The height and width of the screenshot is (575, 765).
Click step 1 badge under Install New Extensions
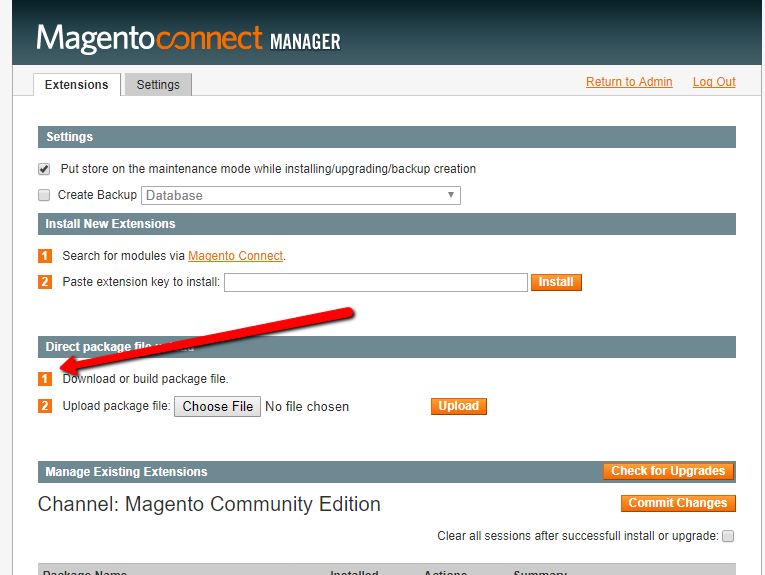point(44,256)
